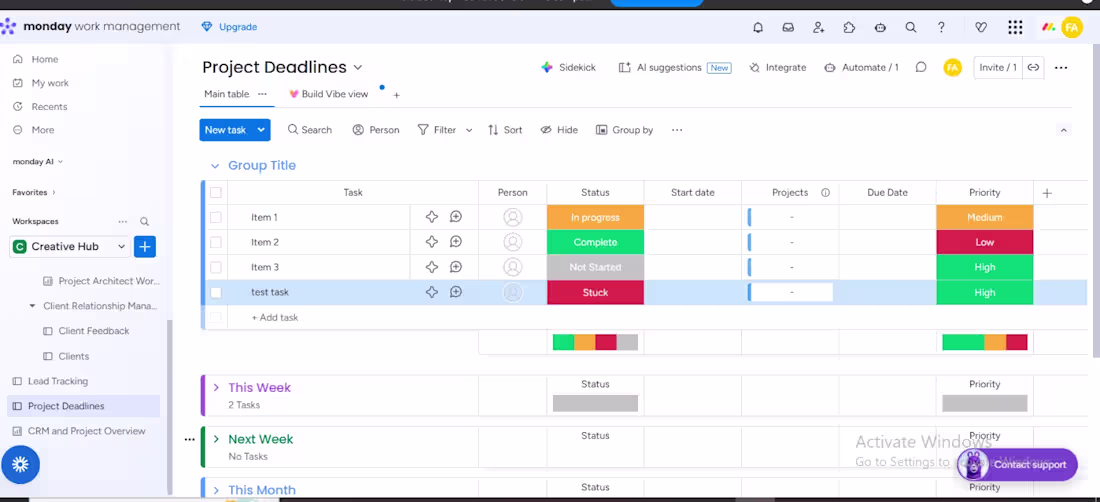Click AI sparkle icon on test task
The image size is (1100, 502).
click(x=431, y=292)
